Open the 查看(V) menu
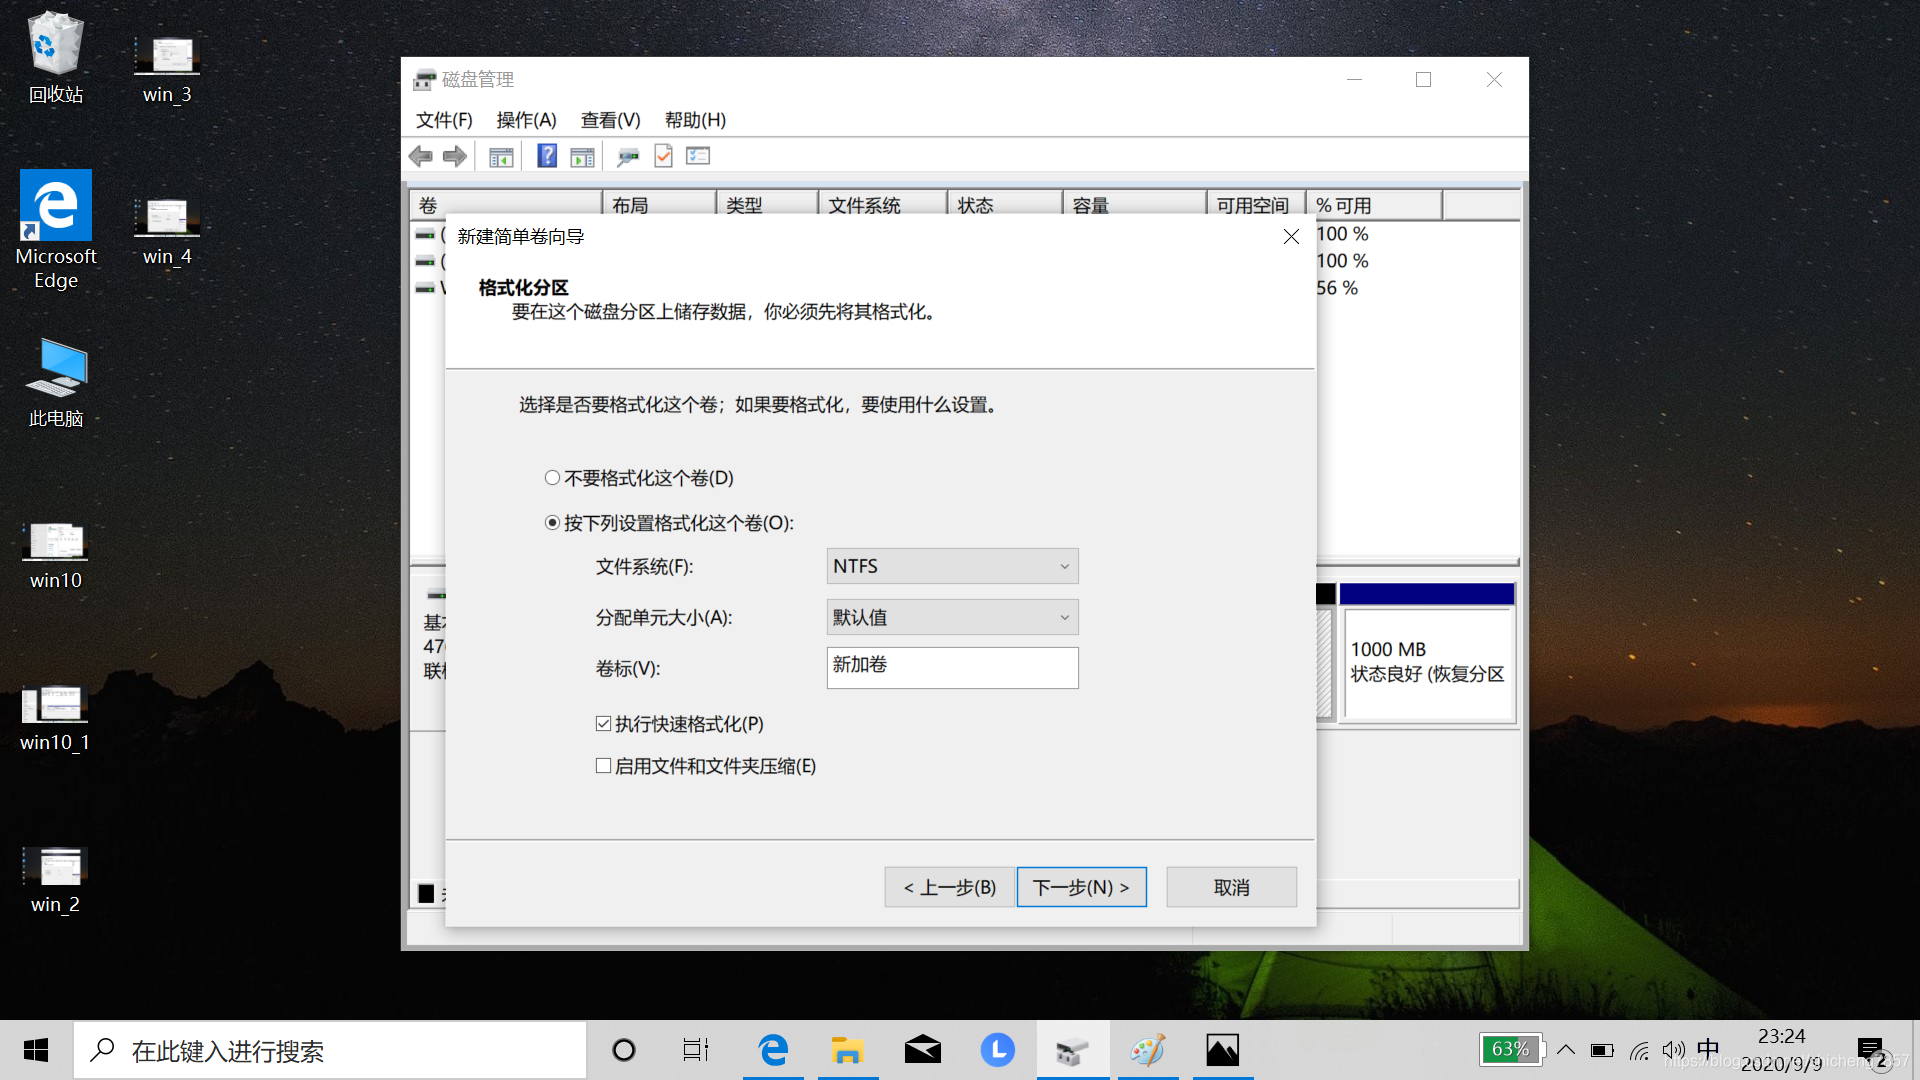 [x=610, y=120]
